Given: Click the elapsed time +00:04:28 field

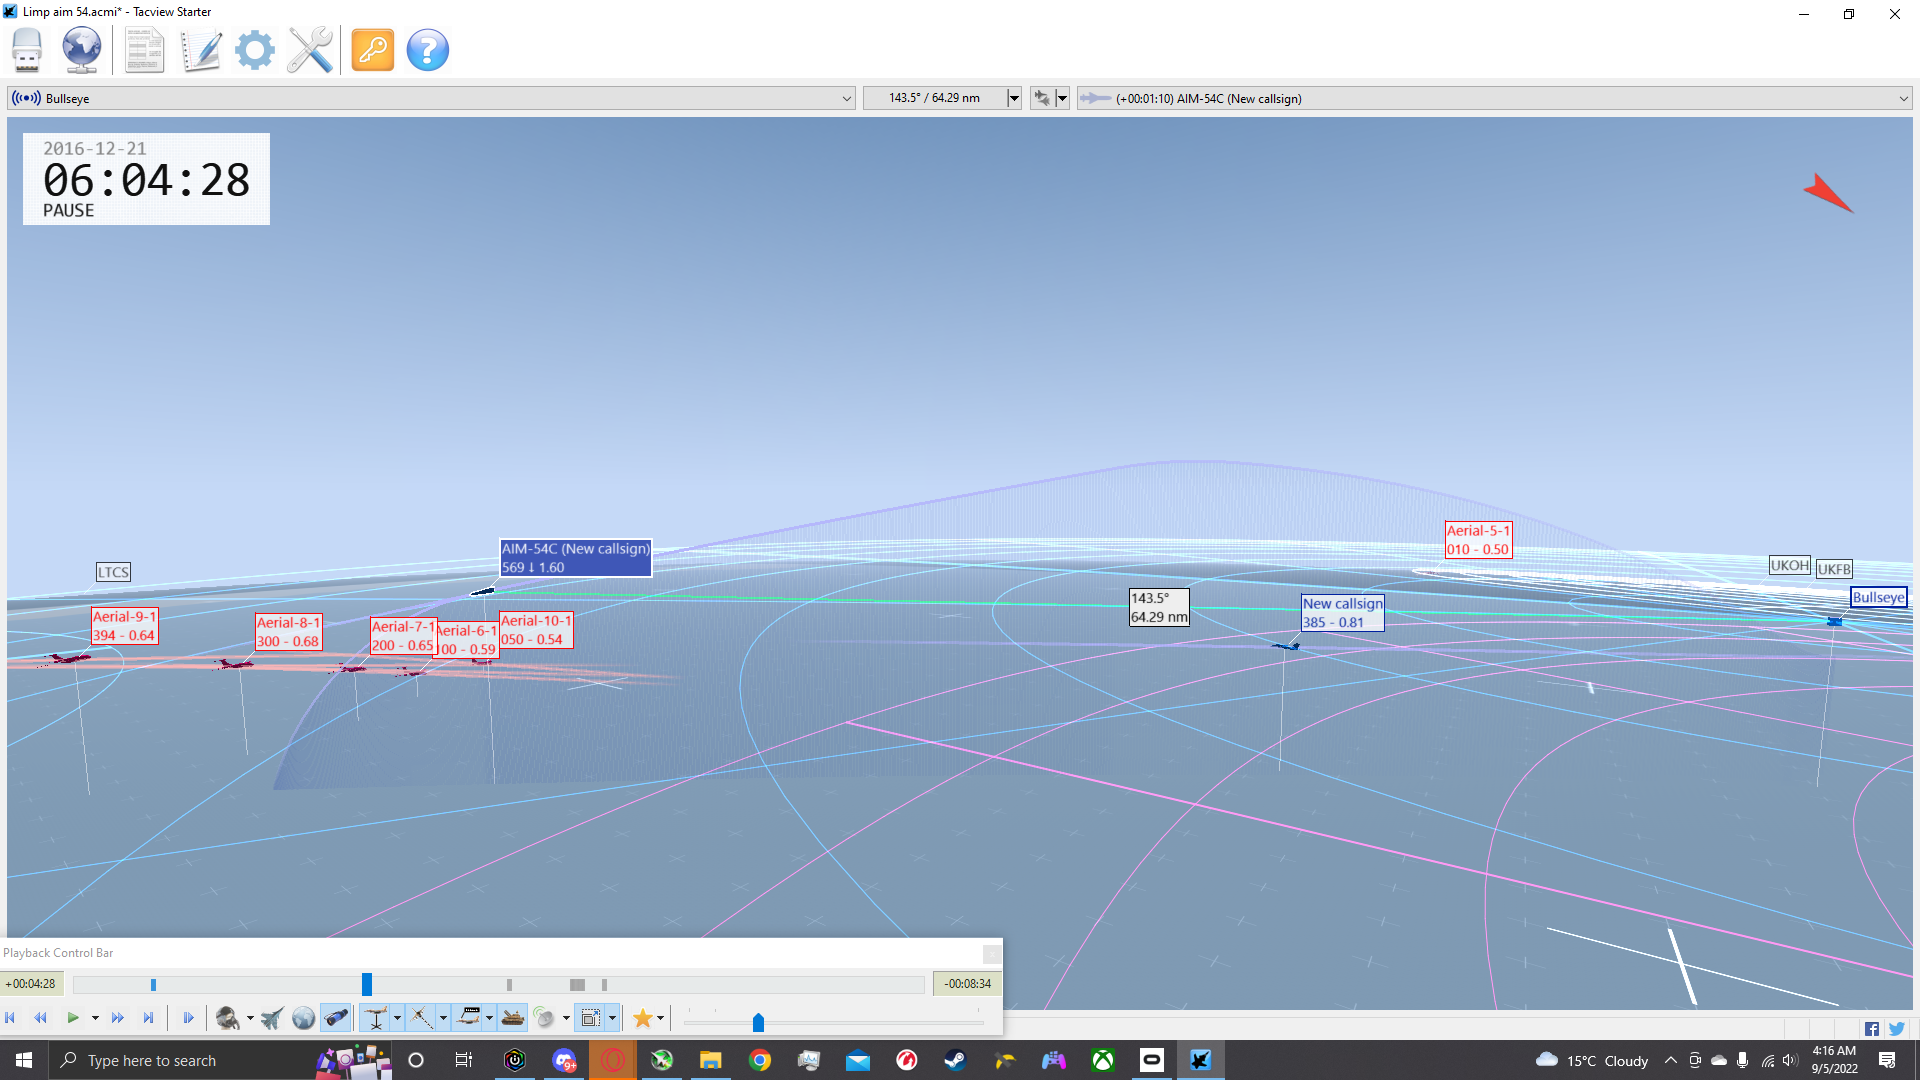Looking at the screenshot, I should 31,984.
